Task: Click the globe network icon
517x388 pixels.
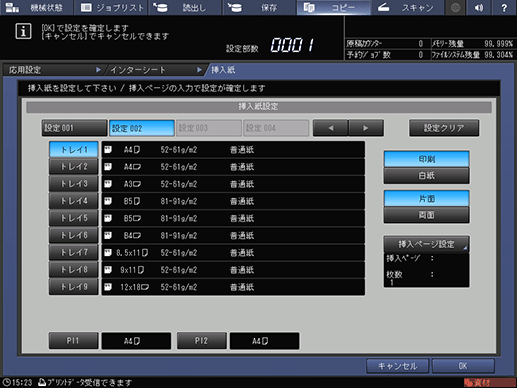Action: (x=456, y=7)
